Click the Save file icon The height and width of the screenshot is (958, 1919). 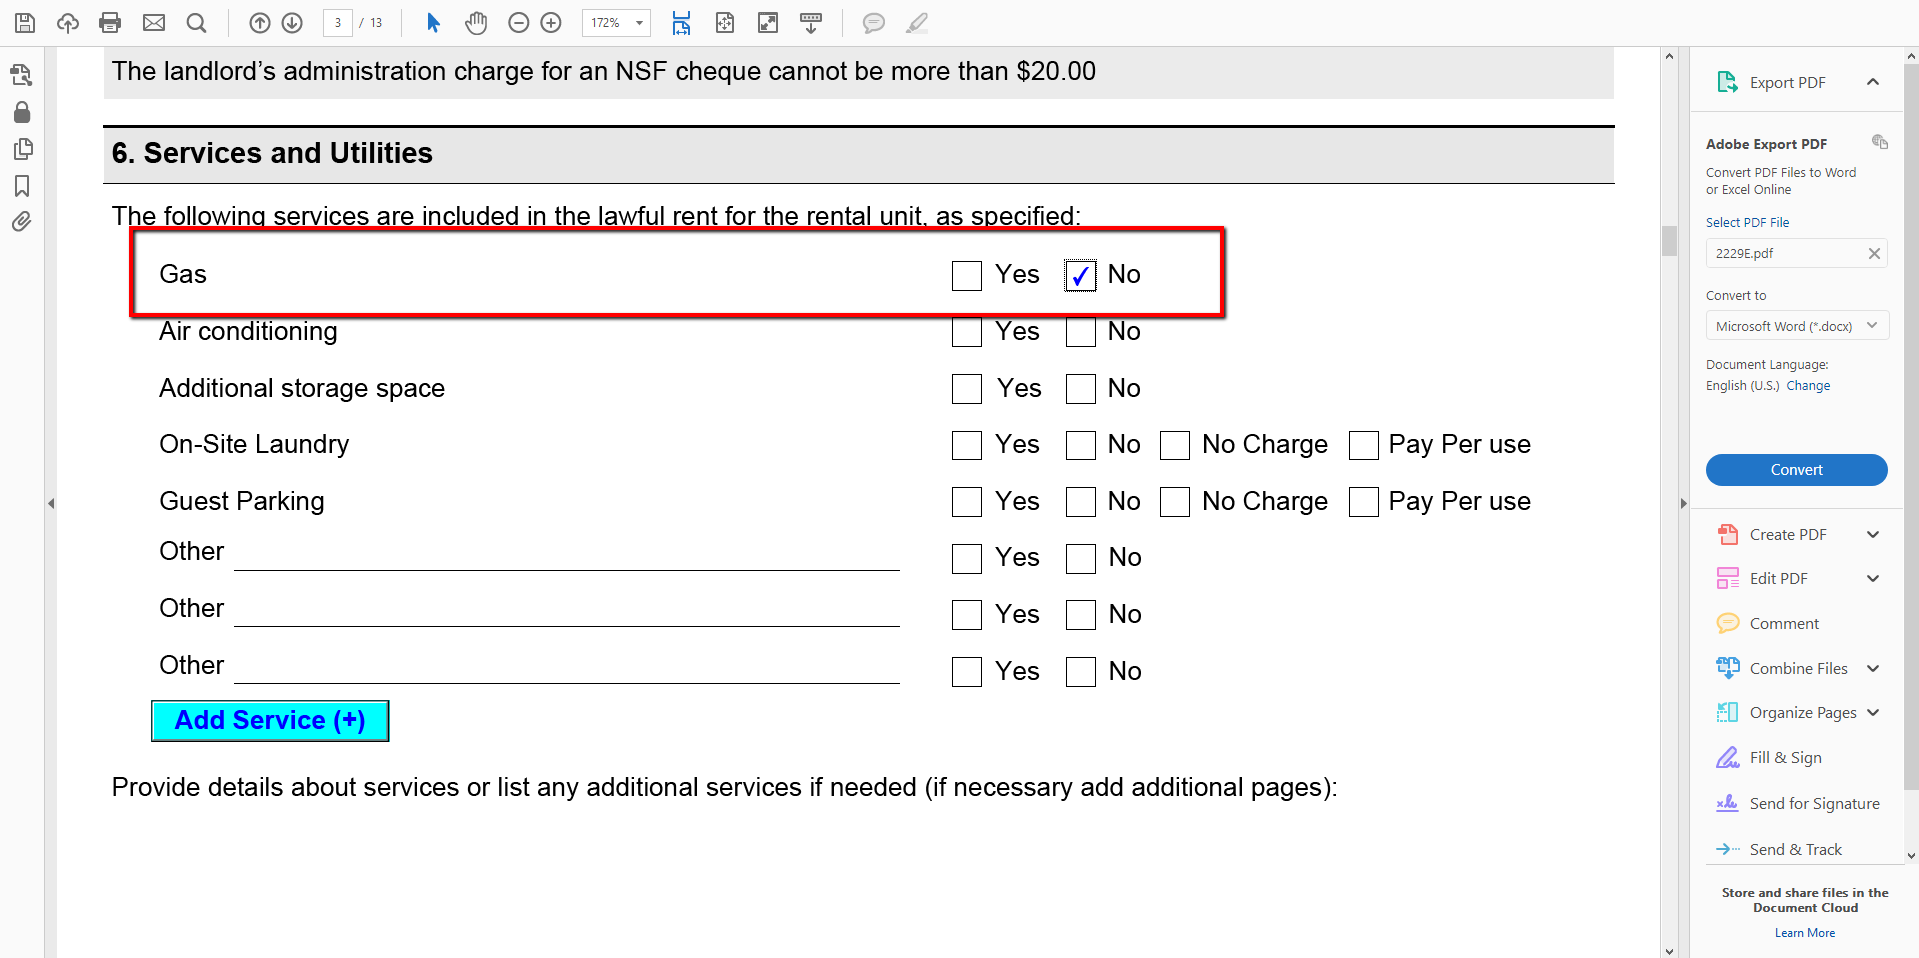[25, 23]
